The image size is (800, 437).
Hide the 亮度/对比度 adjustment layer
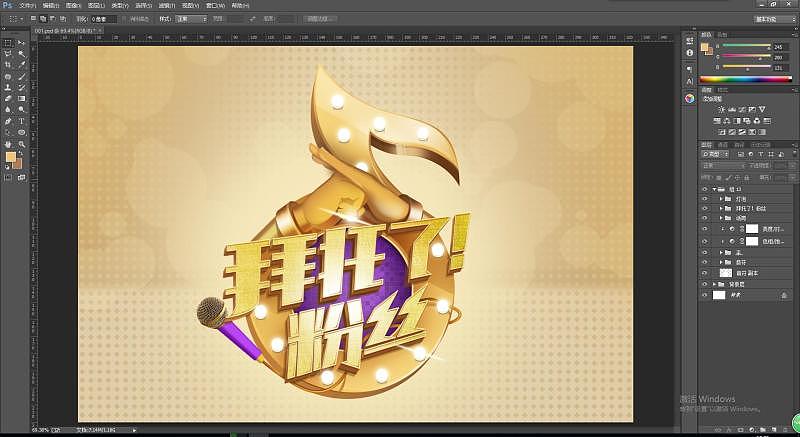coord(705,228)
